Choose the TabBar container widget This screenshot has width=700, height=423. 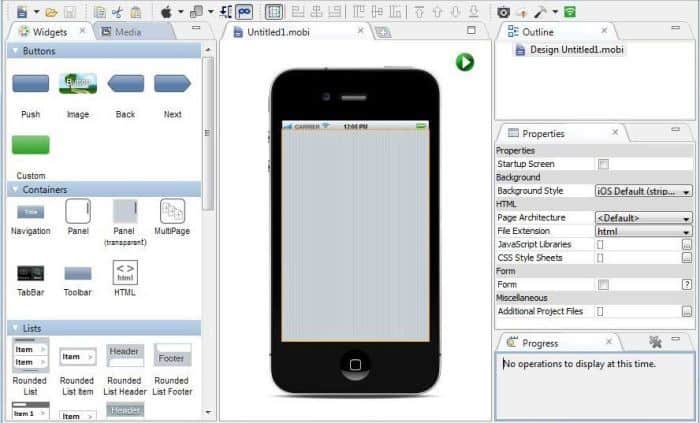(30, 273)
